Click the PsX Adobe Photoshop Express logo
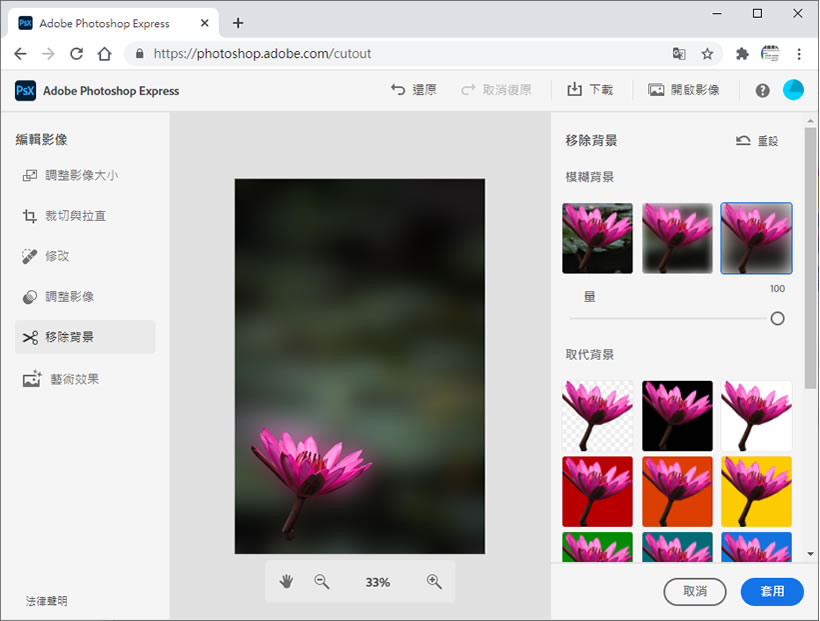This screenshot has height=621, width=820. 25,91
